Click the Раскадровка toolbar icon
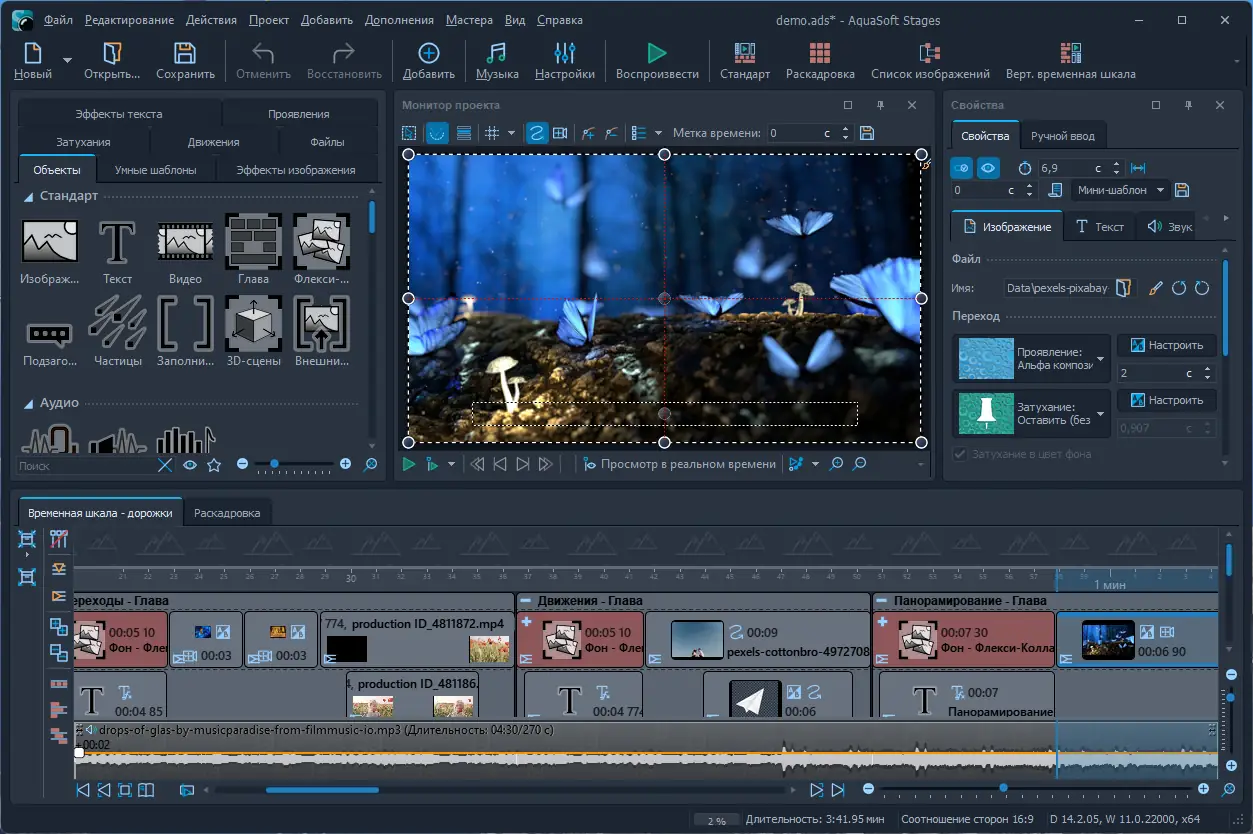This screenshot has width=1253, height=834. point(819,54)
